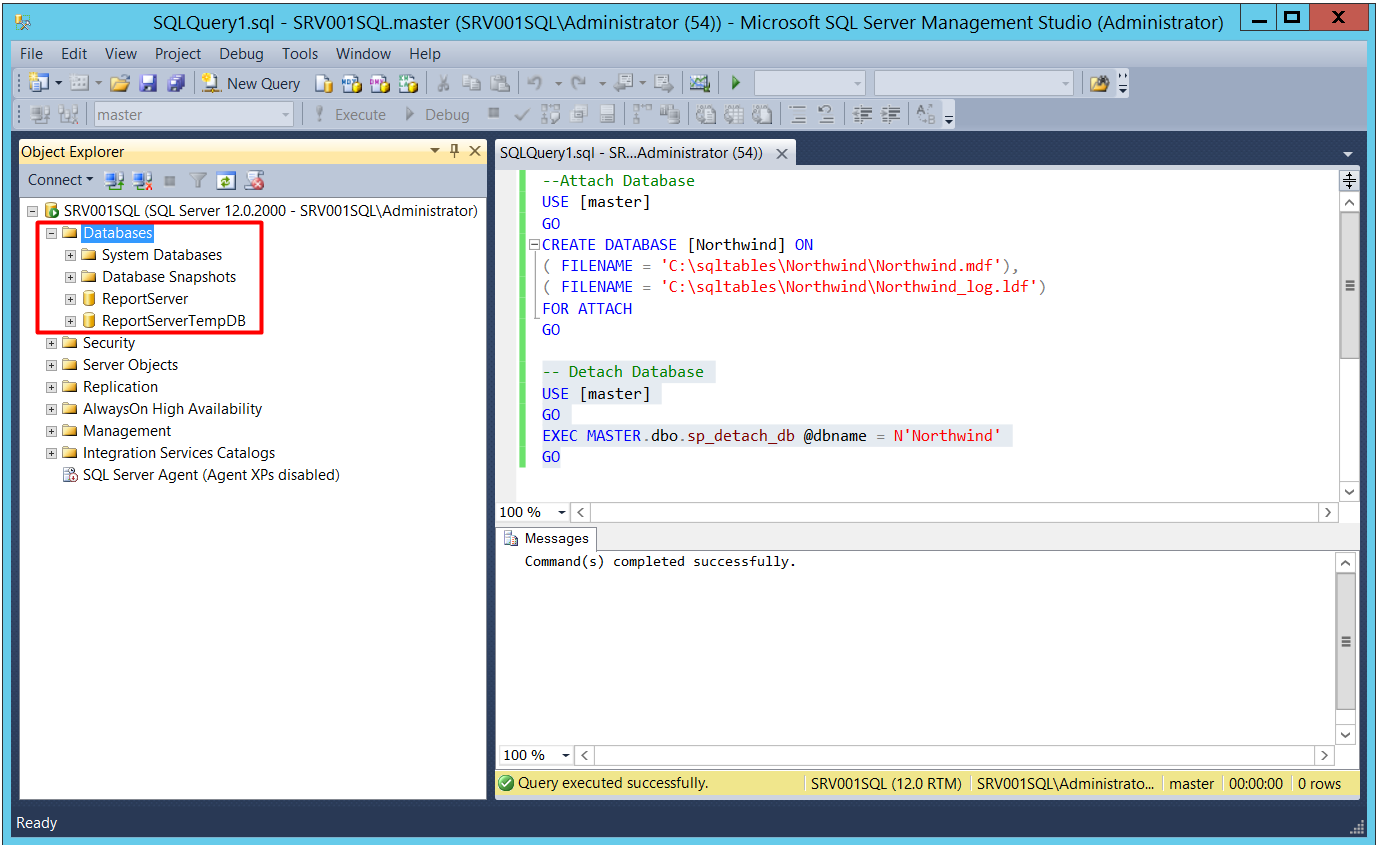Collapse the Databases tree node
Viewport: 1380px width, 845px height.
51,233
